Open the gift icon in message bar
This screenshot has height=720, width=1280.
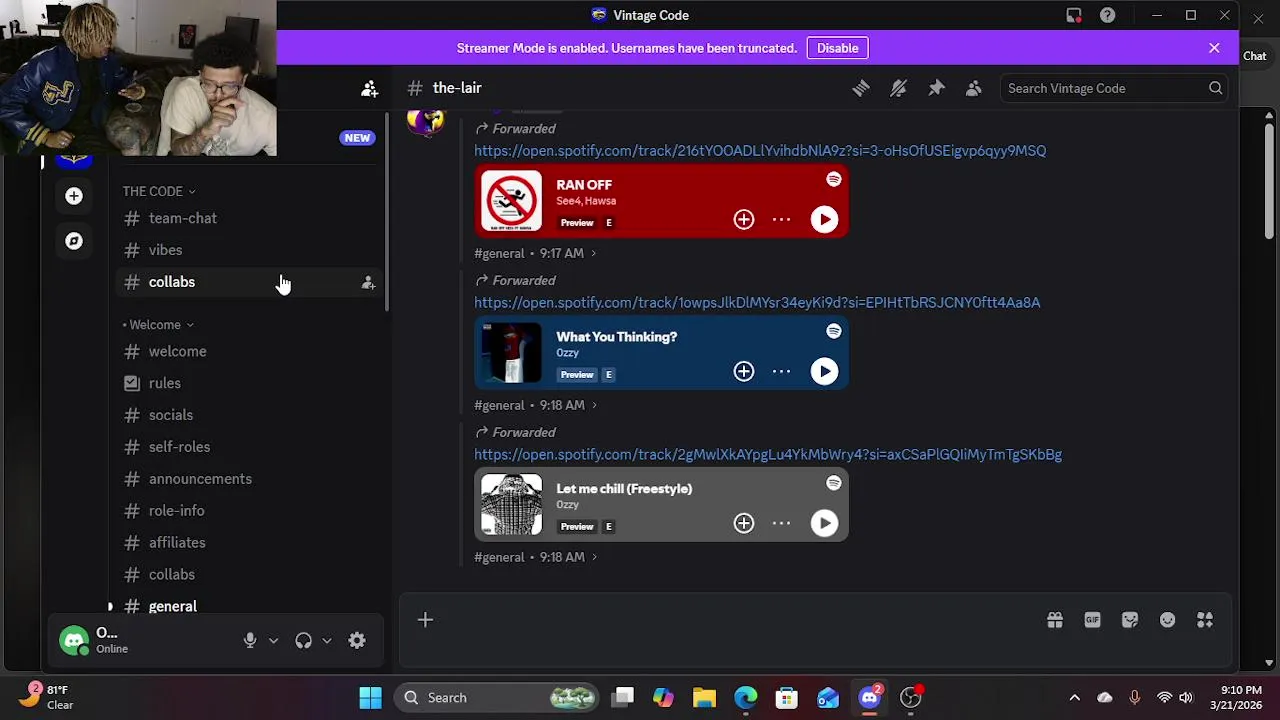point(1054,620)
